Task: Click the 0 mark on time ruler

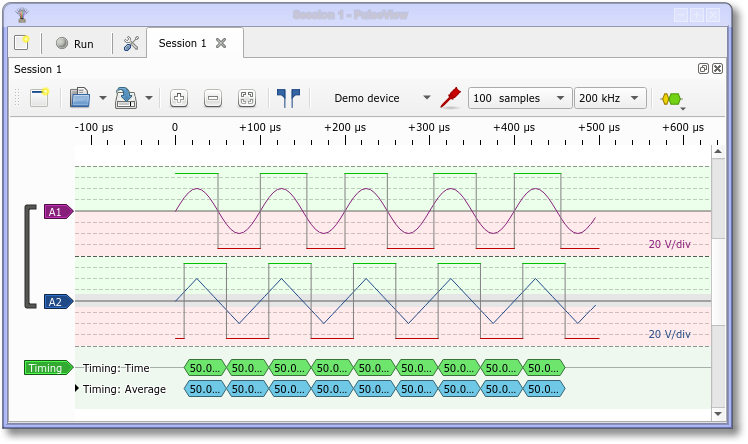Action: click(x=175, y=127)
